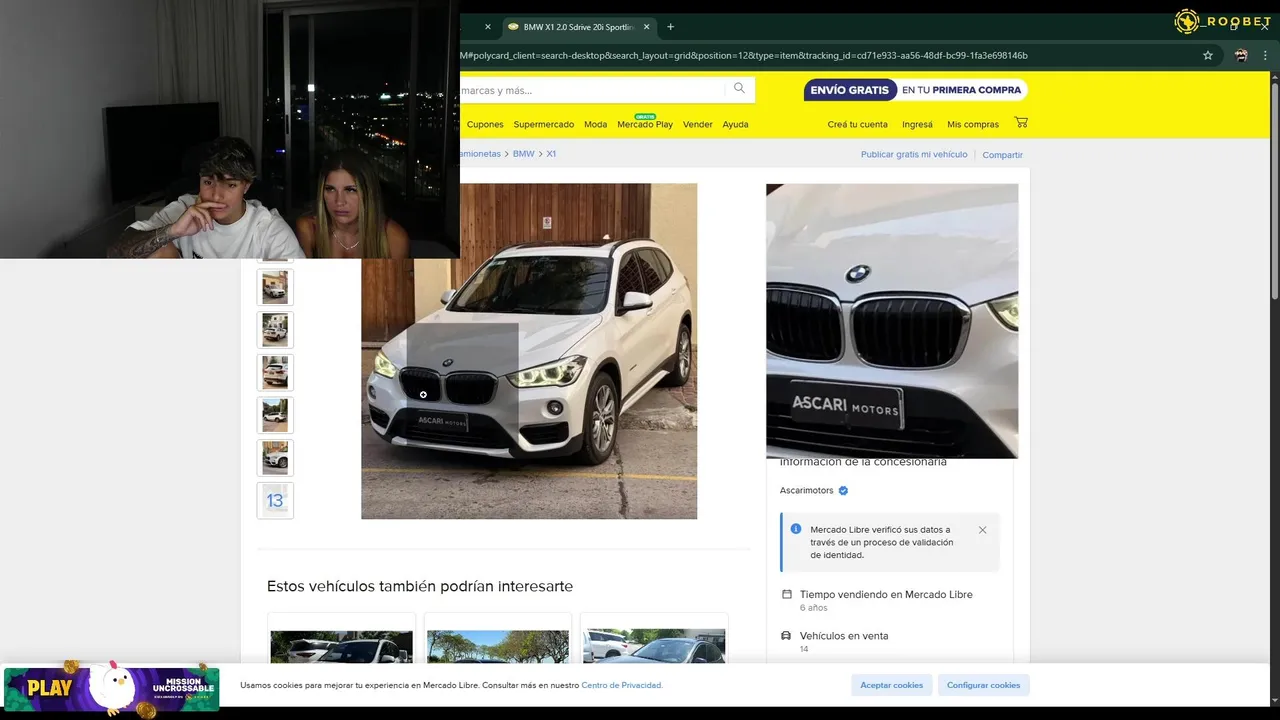Image resolution: width=1280 pixels, height=720 pixels.
Task: Select Vender in the navigation
Action: point(697,125)
